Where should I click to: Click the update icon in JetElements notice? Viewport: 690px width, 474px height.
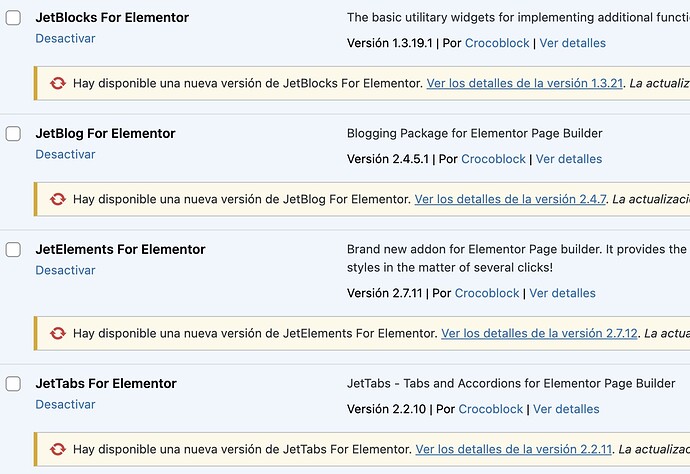57,333
